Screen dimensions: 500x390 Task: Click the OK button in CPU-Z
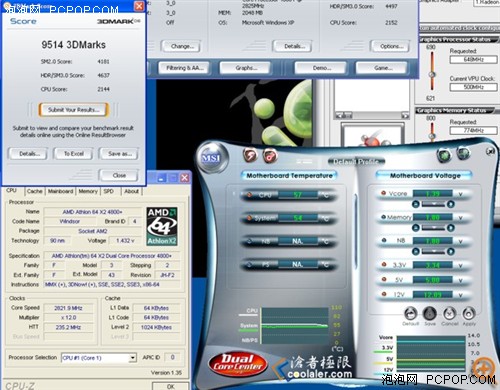[171, 386]
